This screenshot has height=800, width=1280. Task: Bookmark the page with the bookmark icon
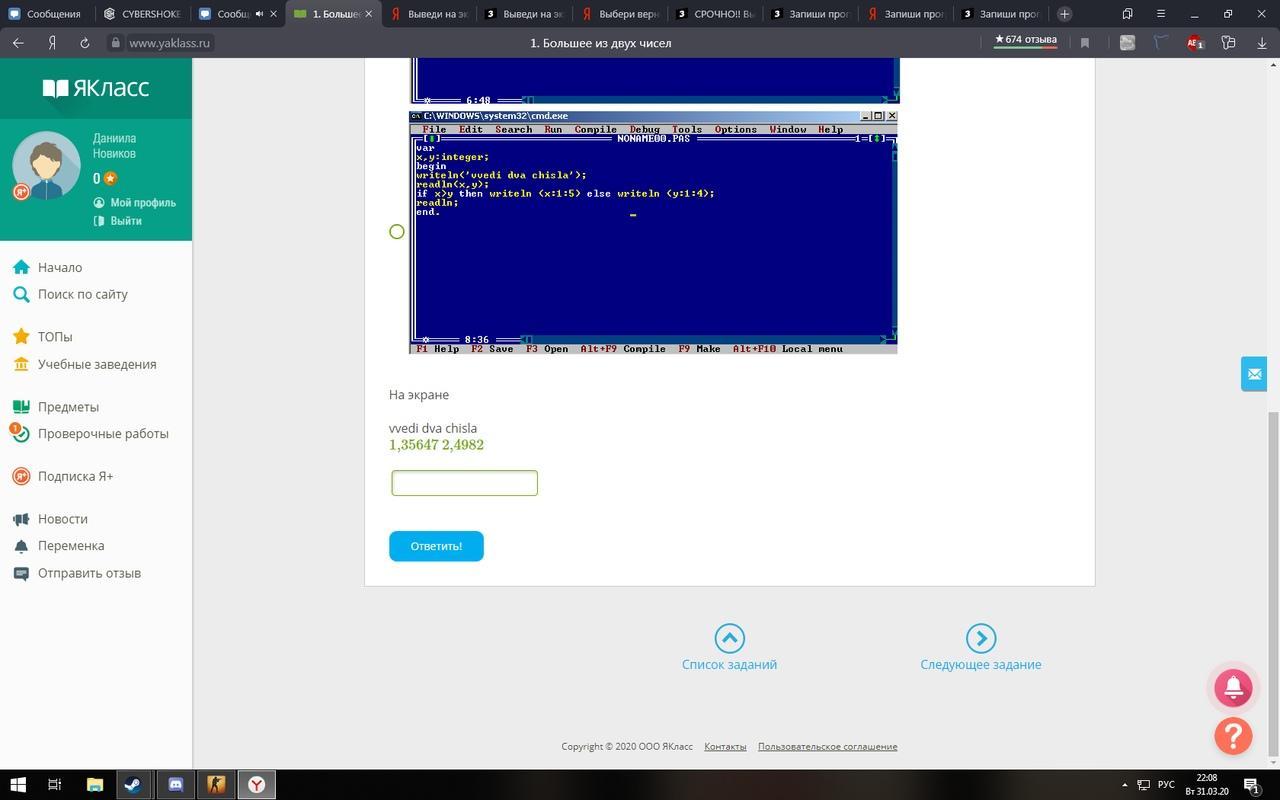coord(1084,43)
